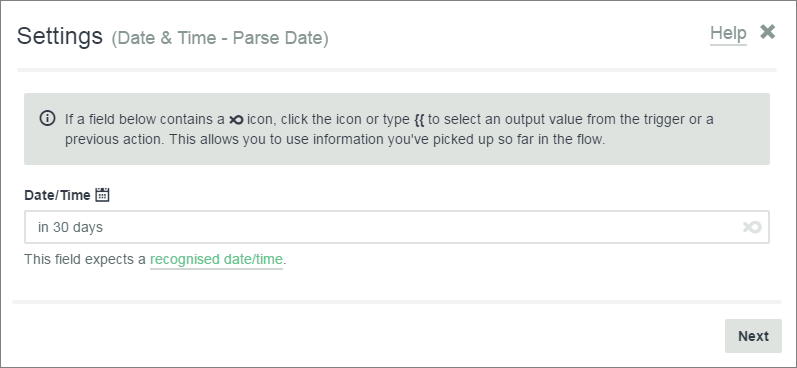Image resolution: width=797 pixels, height=368 pixels.
Task: Focus the Date/Time input containing 'in 30 days'
Action: (x=396, y=227)
